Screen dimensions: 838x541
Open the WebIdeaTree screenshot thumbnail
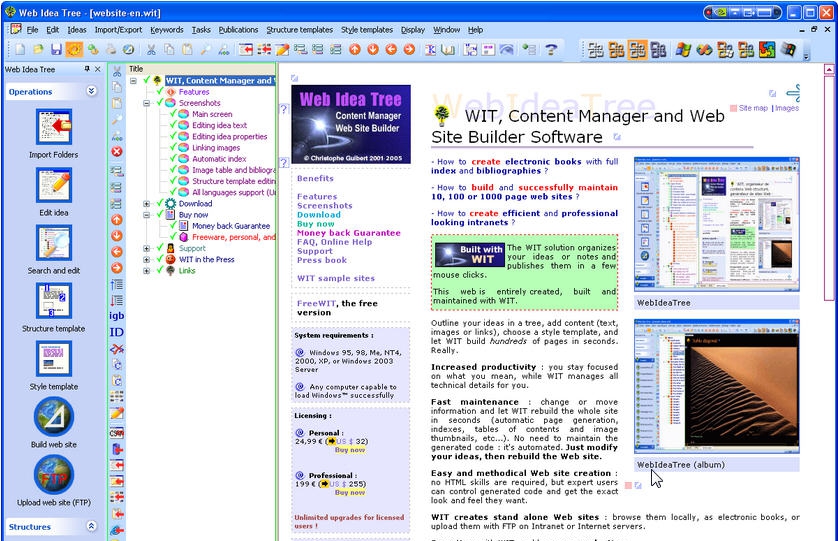coord(717,224)
